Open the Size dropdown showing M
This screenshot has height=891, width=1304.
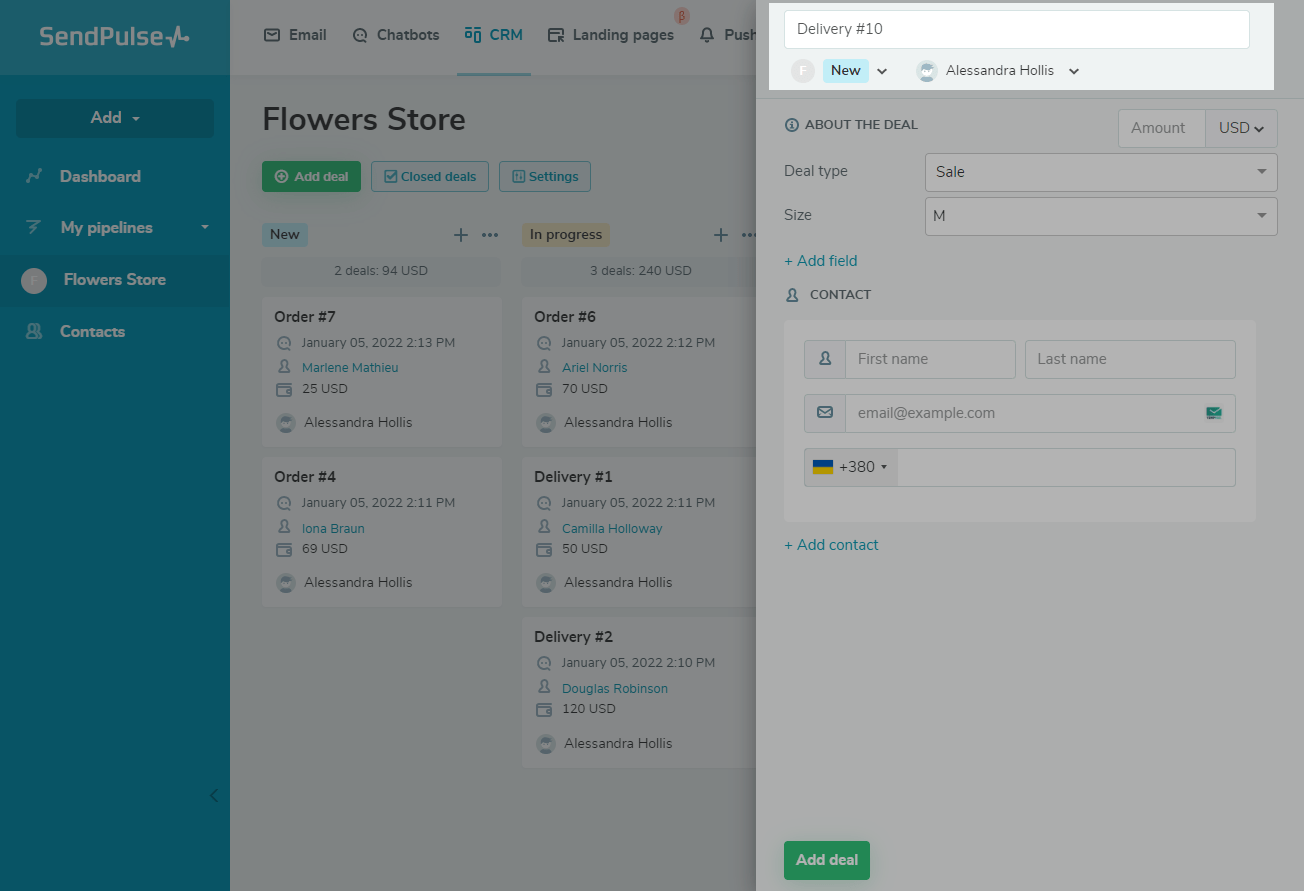click(1100, 216)
